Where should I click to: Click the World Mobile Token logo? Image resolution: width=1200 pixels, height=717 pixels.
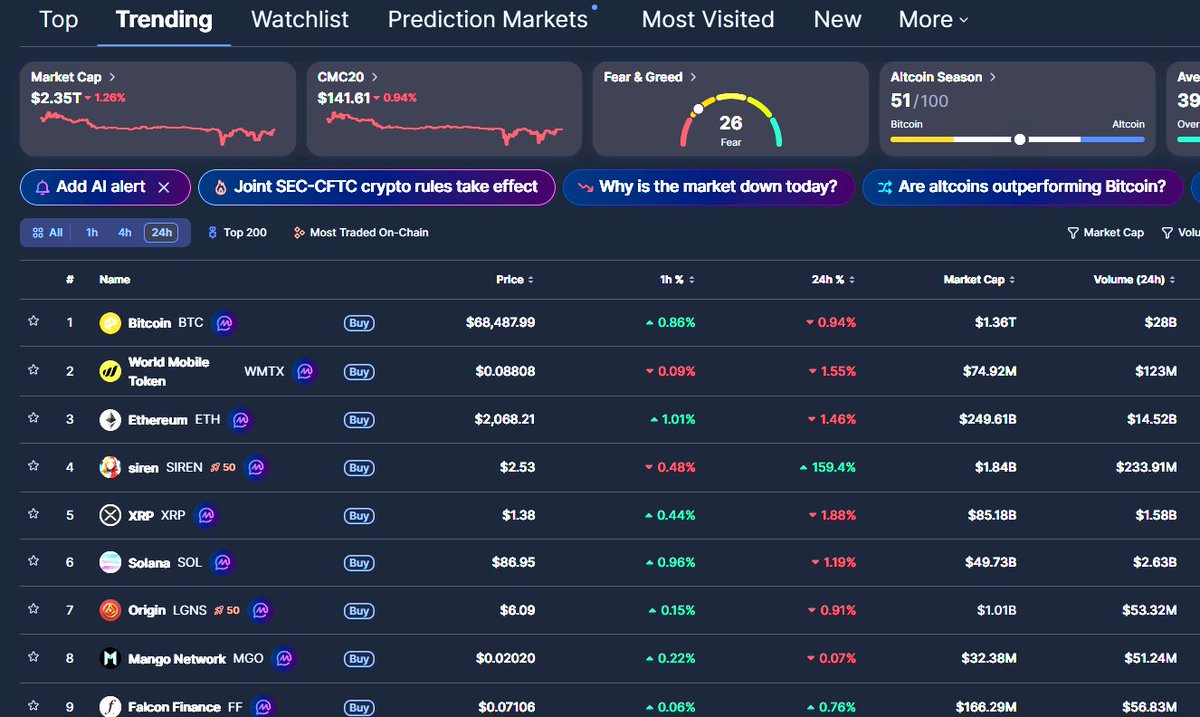[x=110, y=371]
